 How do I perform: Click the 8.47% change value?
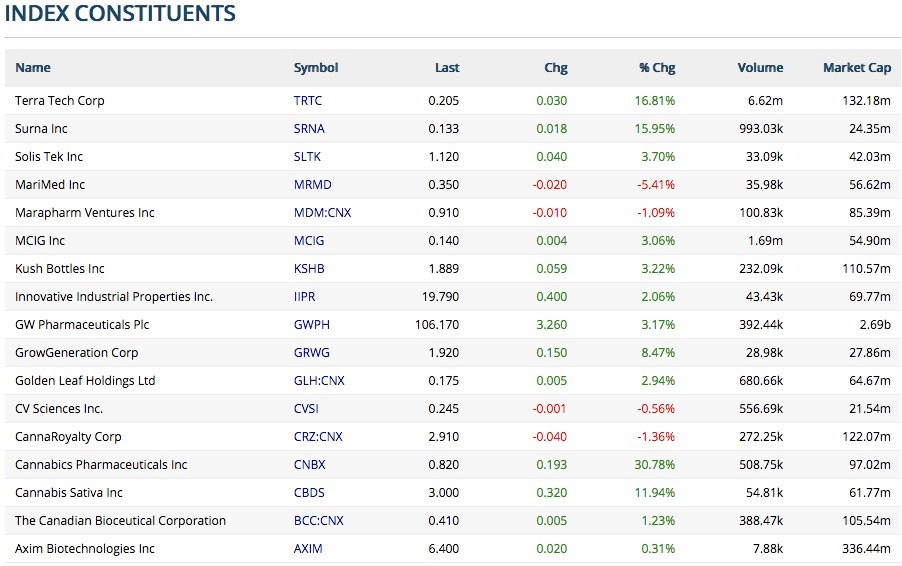(x=658, y=353)
